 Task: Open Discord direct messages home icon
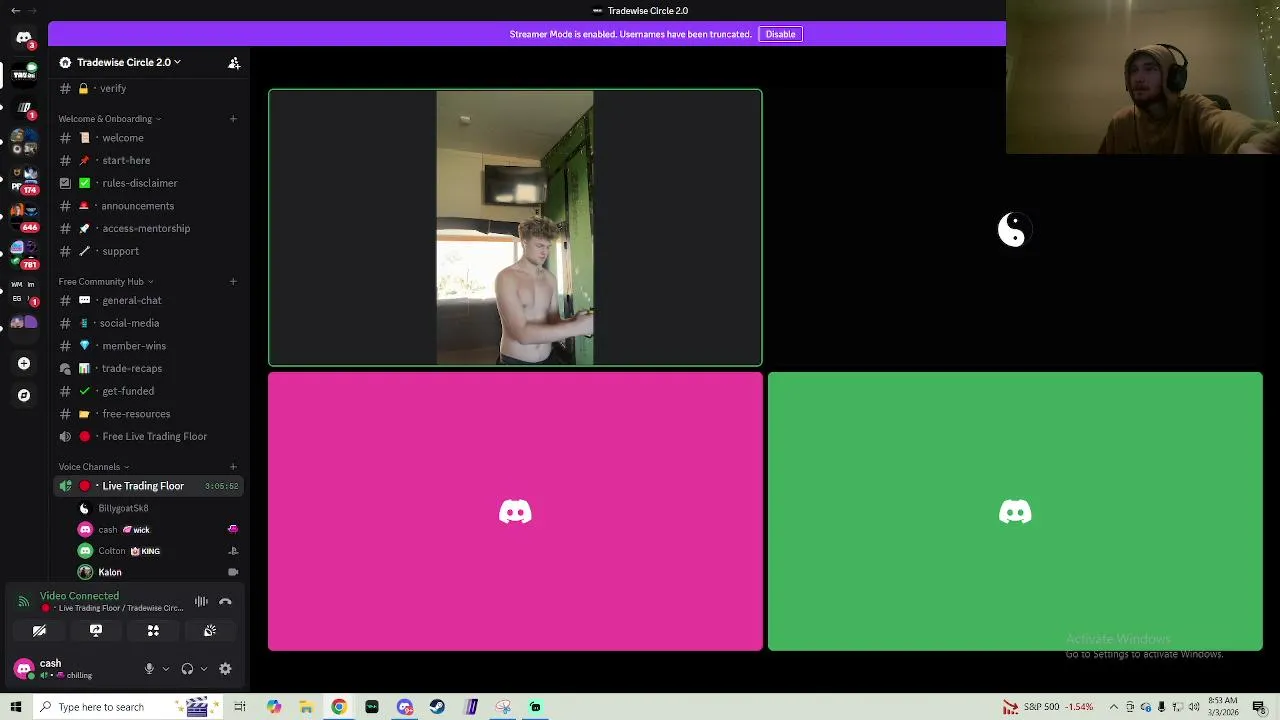[x=23, y=38]
